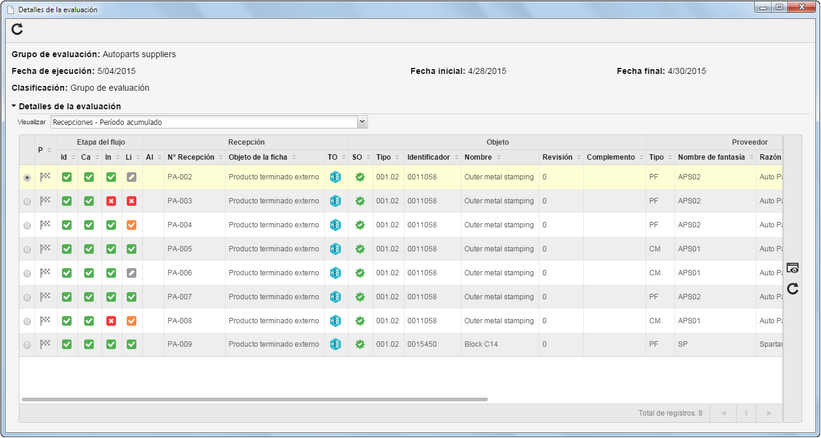Select the radio button for row PA-005

tap(27, 250)
